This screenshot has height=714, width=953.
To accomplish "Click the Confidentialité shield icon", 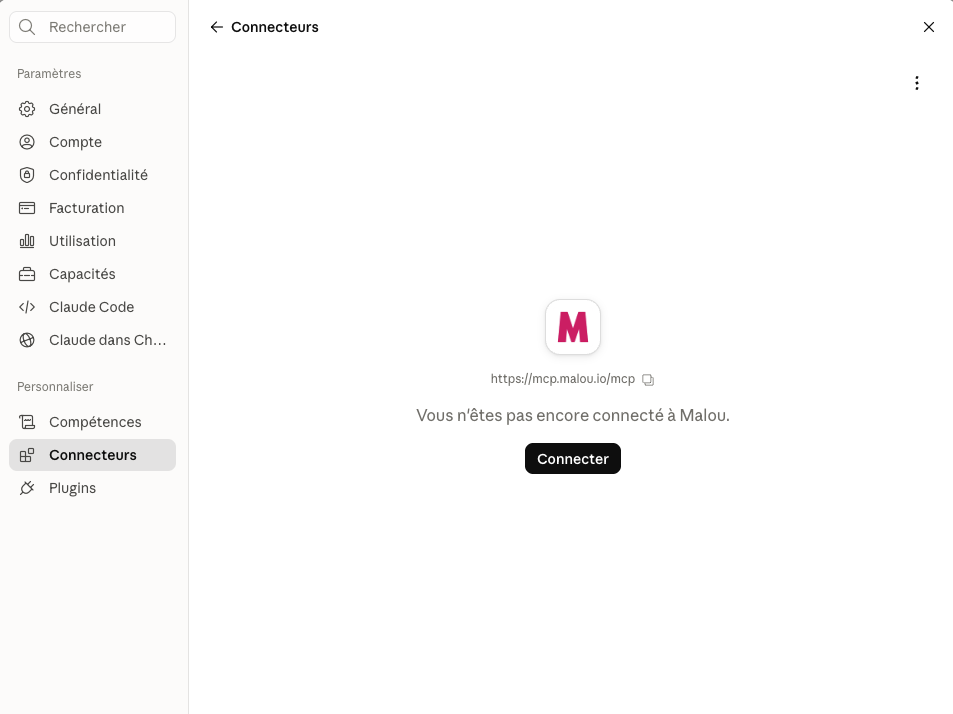I will [x=27, y=175].
